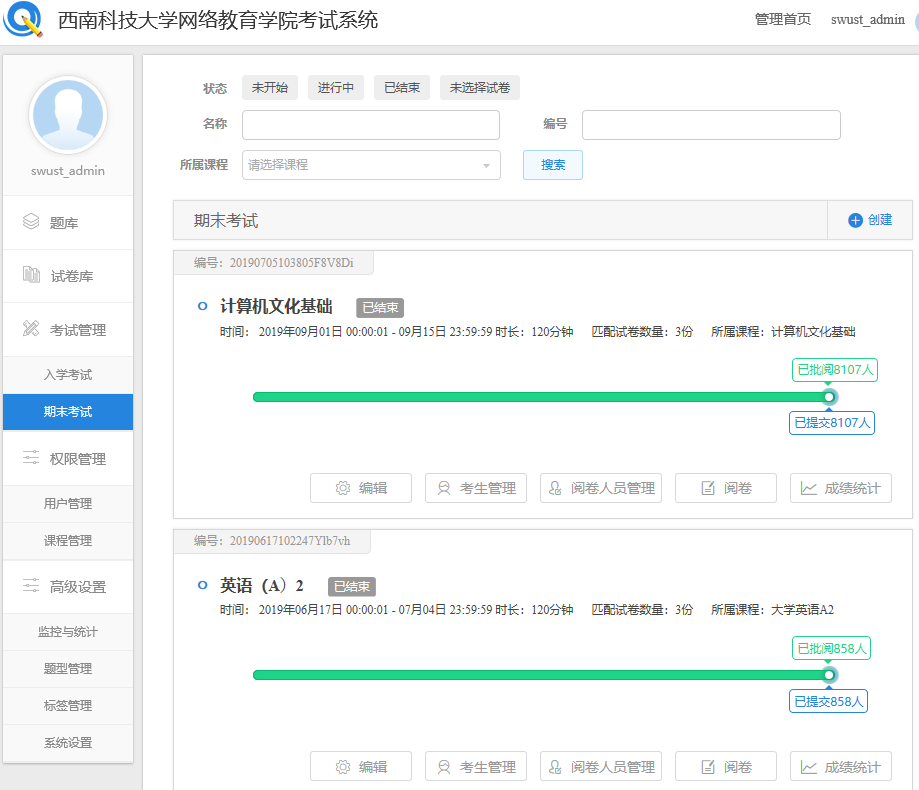The width and height of the screenshot is (919, 790).
Task: Open the 所属课程 course dropdown
Action: click(x=371, y=165)
